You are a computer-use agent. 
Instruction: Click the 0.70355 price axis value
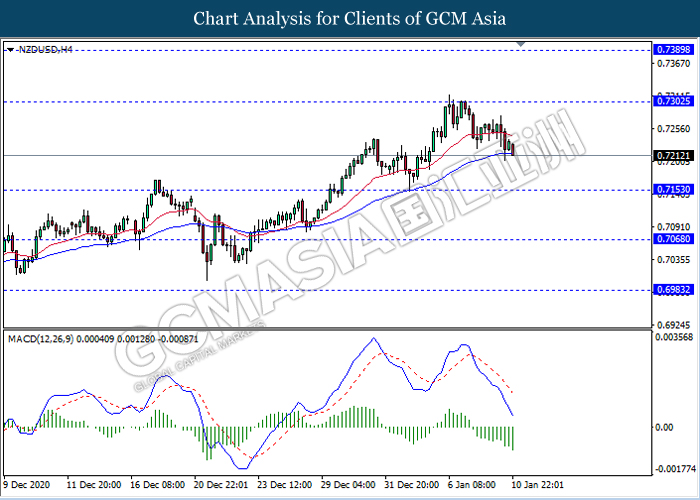point(673,259)
